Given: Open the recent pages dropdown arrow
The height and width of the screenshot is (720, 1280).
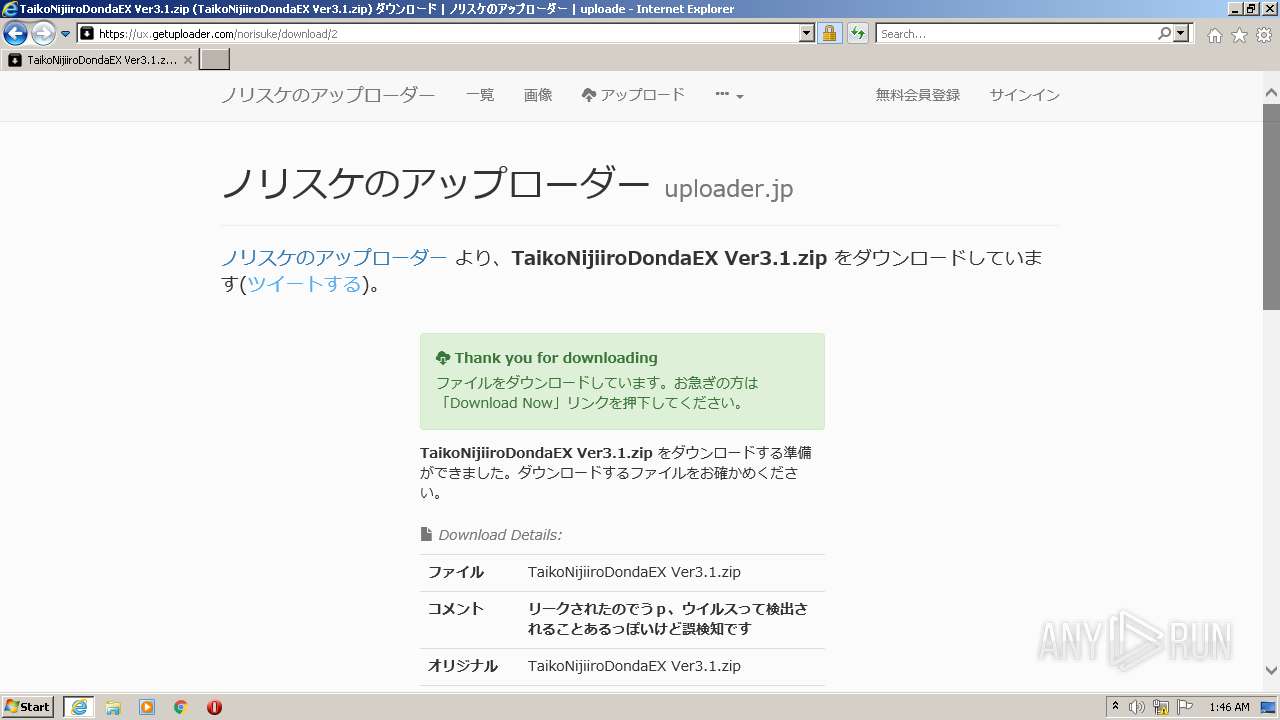Looking at the screenshot, I should coord(66,34).
